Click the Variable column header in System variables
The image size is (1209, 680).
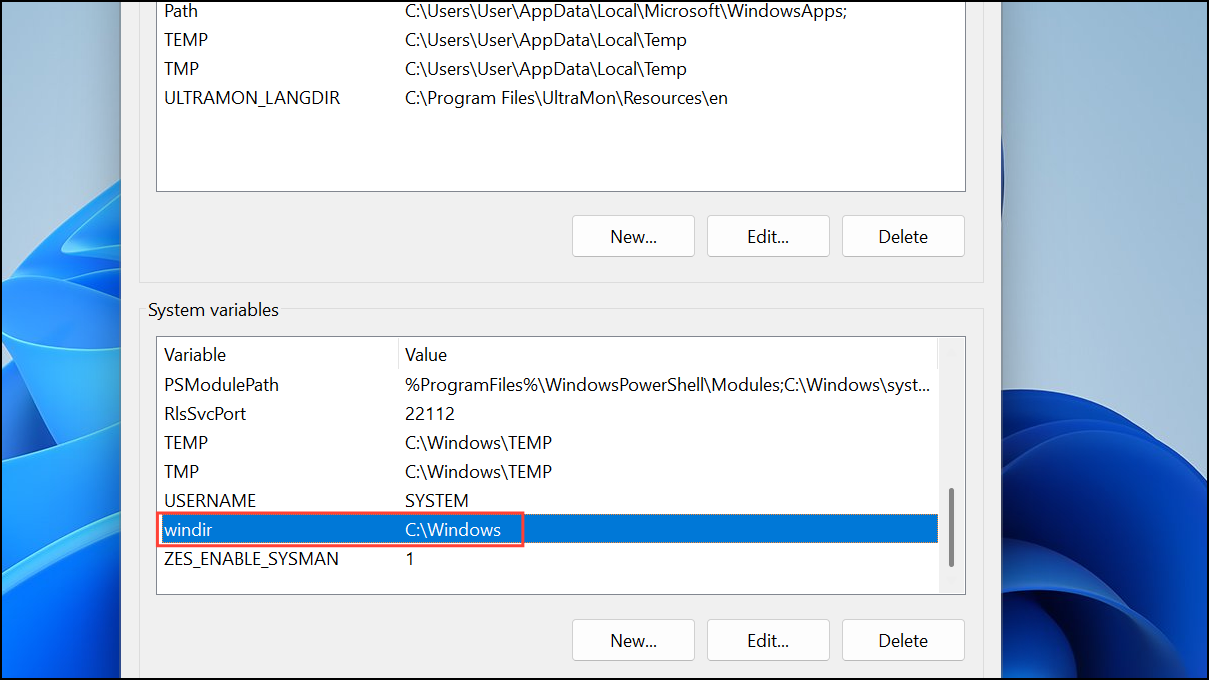click(x=278, y=355)
